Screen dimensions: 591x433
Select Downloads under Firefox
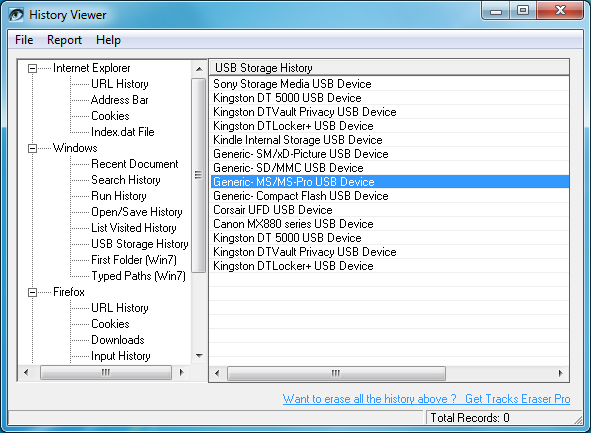118,340
